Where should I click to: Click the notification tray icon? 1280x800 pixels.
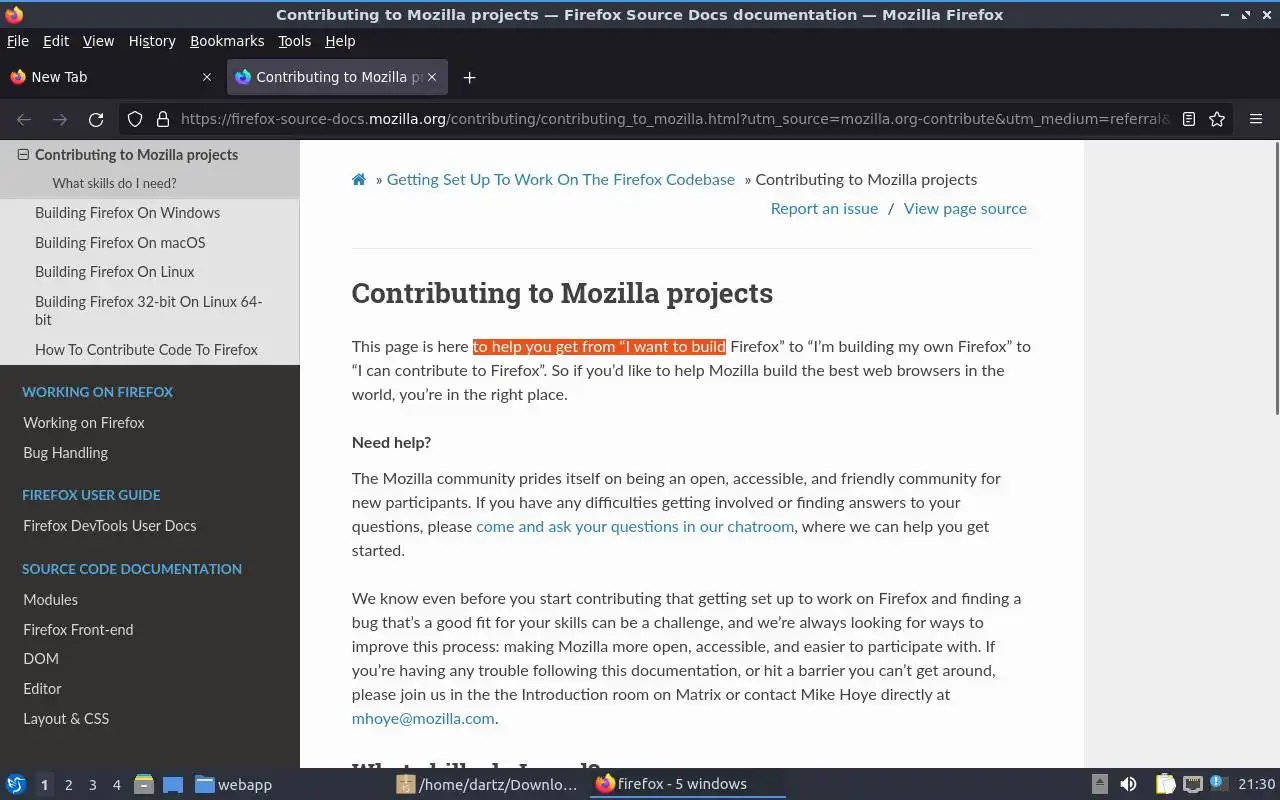click(1218, 784)
